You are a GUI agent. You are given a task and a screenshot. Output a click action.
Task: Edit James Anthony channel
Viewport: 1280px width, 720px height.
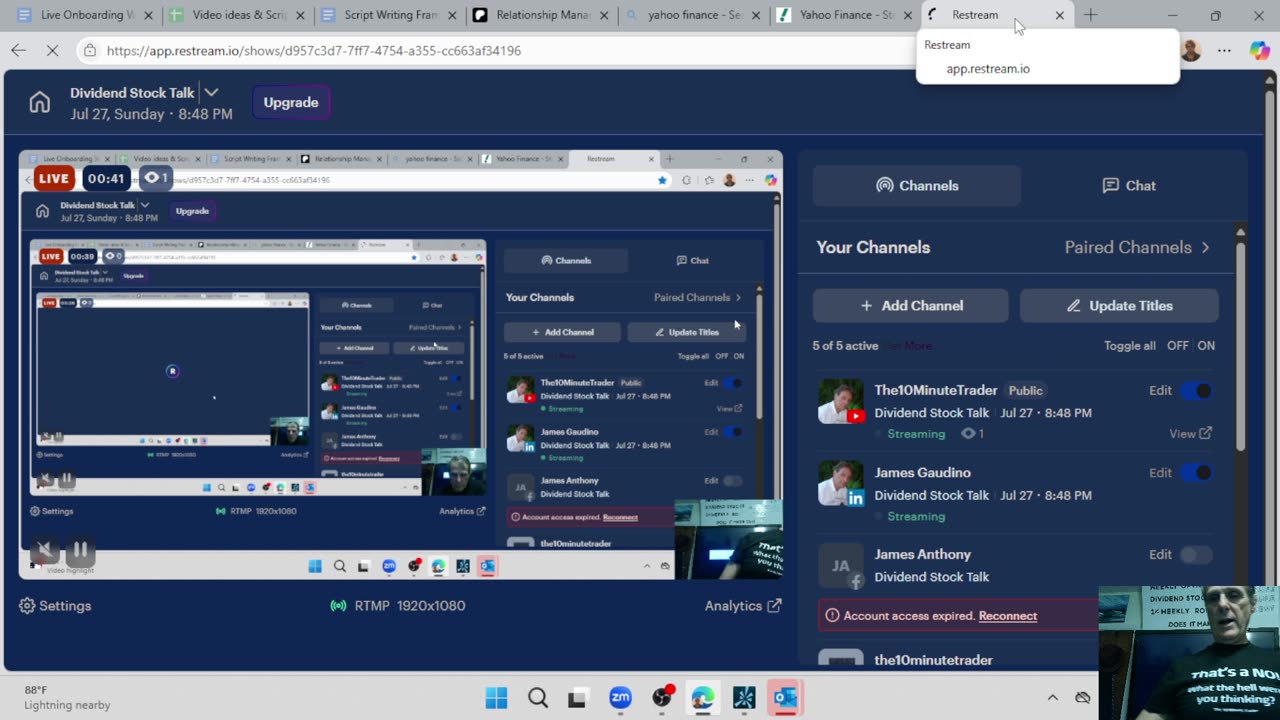pyautogui.click(x=1160, y=555)
